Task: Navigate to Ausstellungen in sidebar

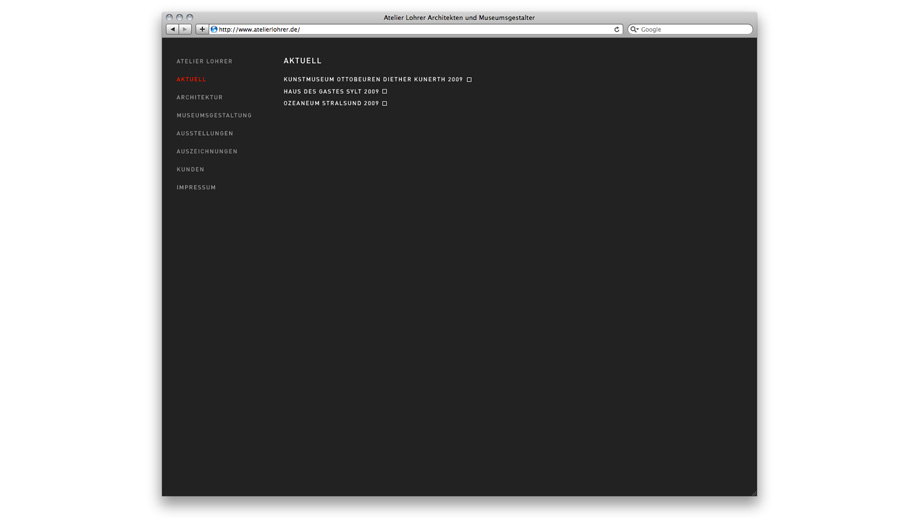Action: (x=205, y=134)
